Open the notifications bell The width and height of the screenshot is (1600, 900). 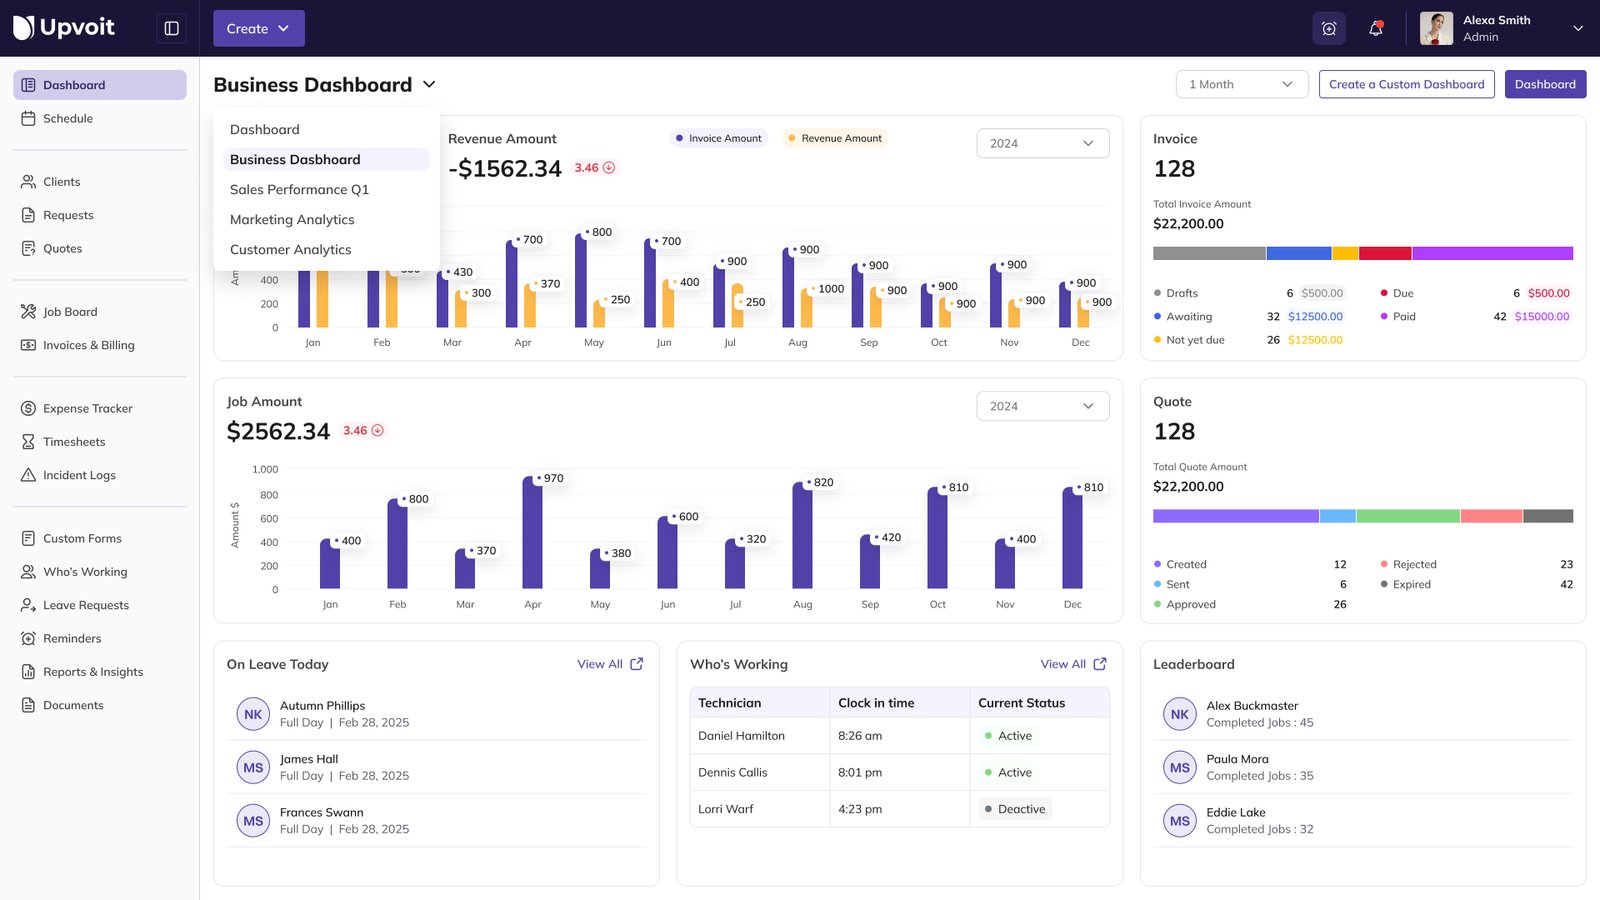(x=1375, y=28)
